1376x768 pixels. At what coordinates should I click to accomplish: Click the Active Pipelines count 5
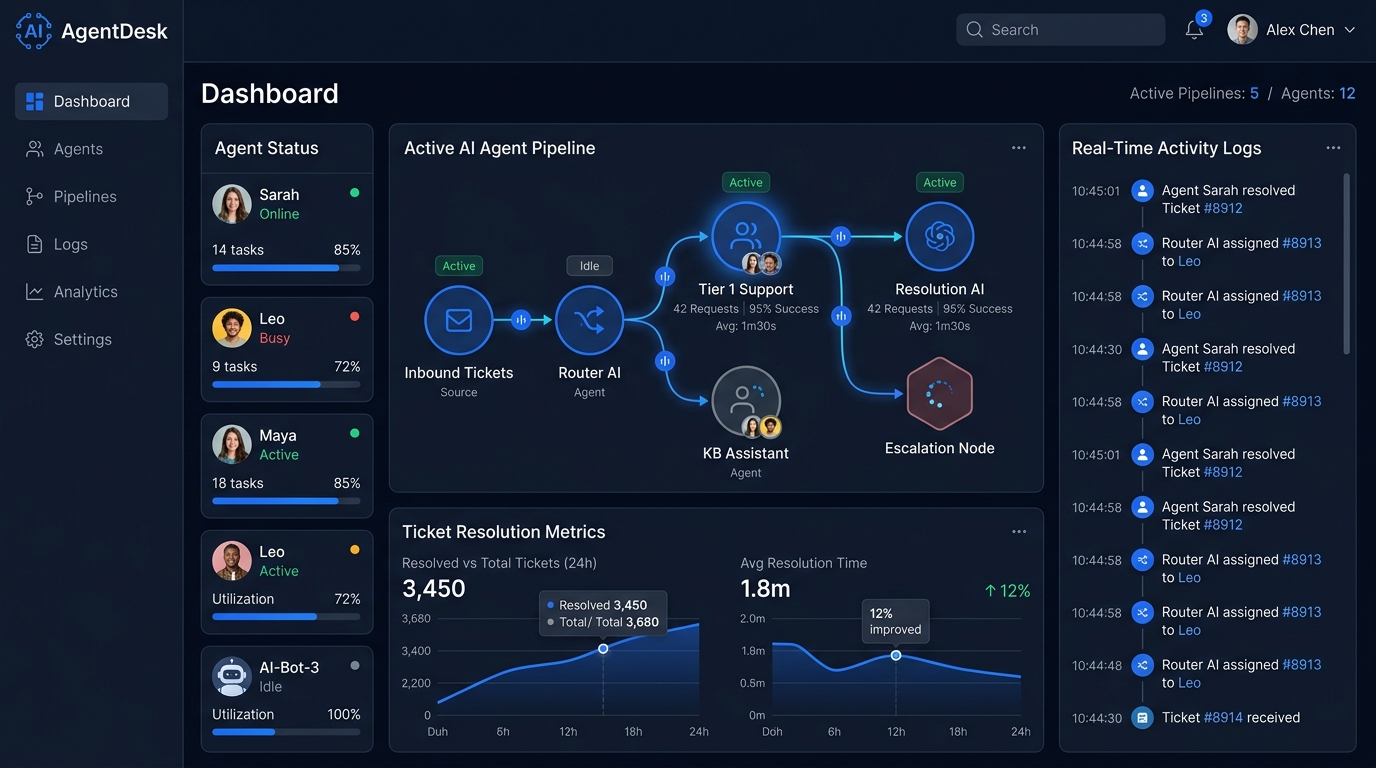coord(1254,94)
